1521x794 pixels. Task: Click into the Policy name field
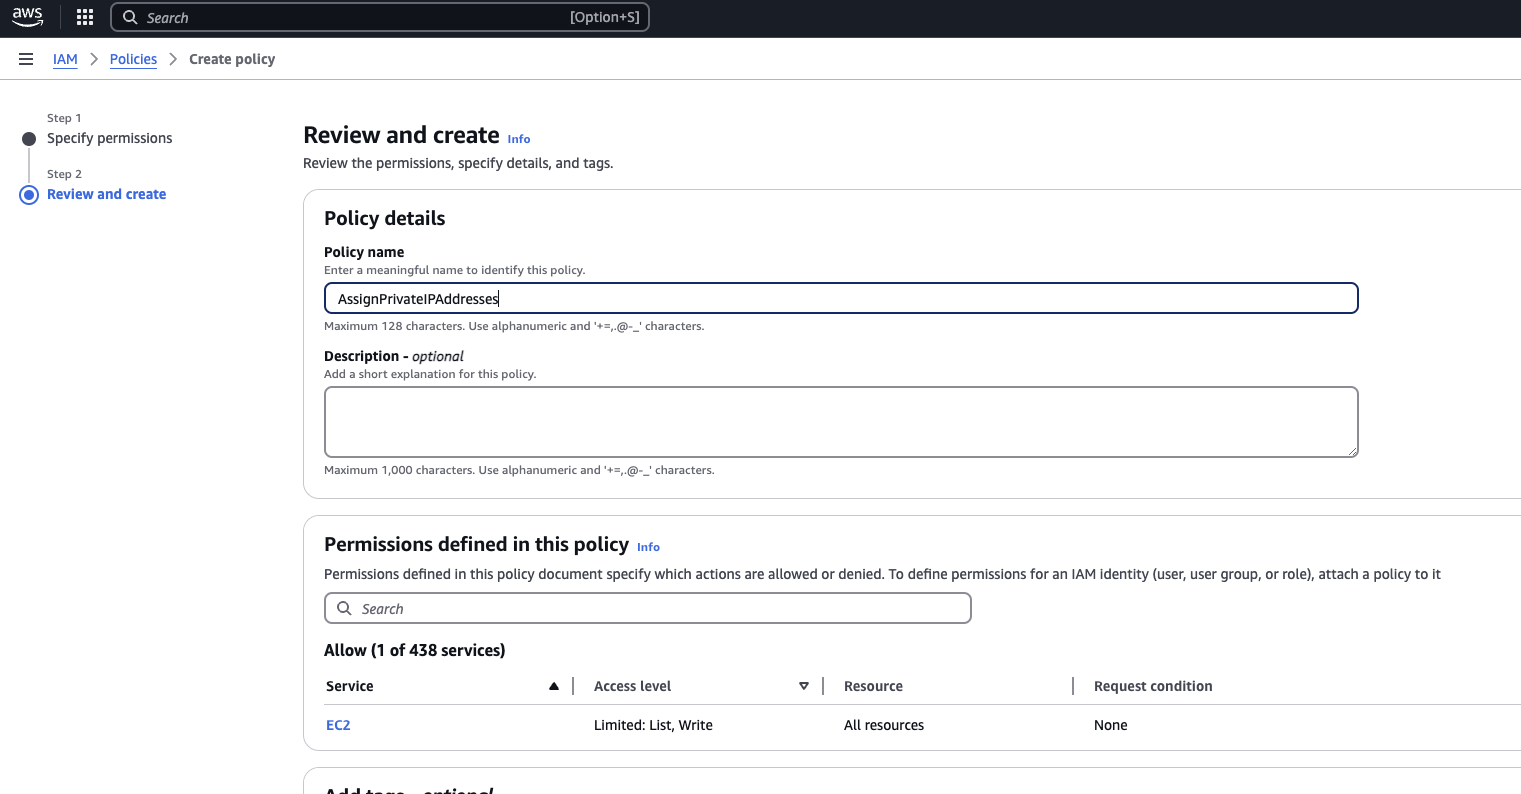click(x=841, y=298)
